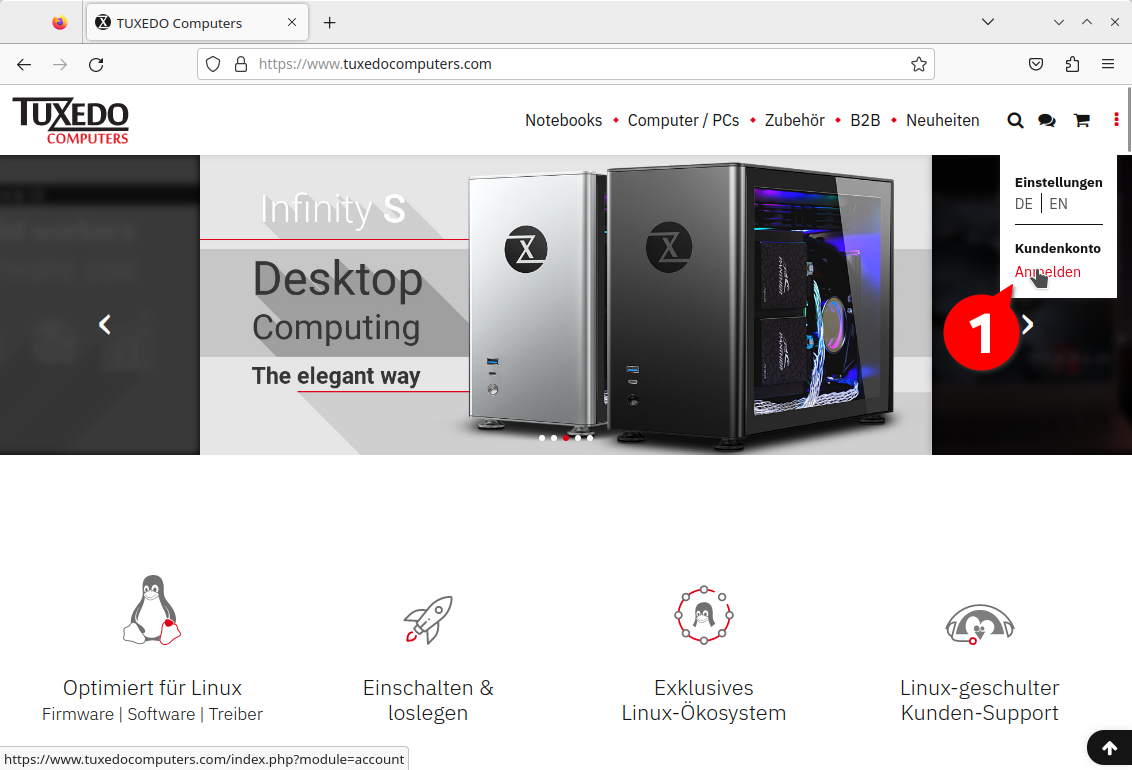The width and height of the screenshot is (1132, 770).
Task: Click the rocket icon
Action: coord(428,619)
